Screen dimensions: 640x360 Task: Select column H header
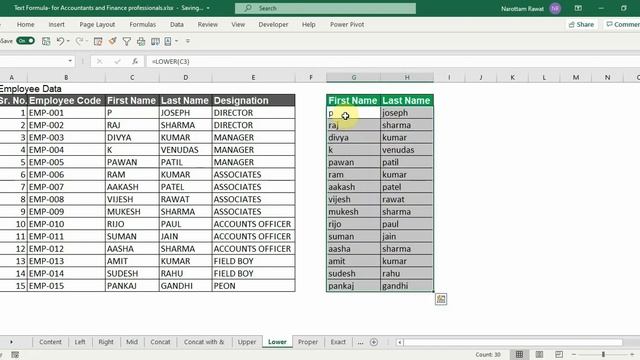point(407,77)
